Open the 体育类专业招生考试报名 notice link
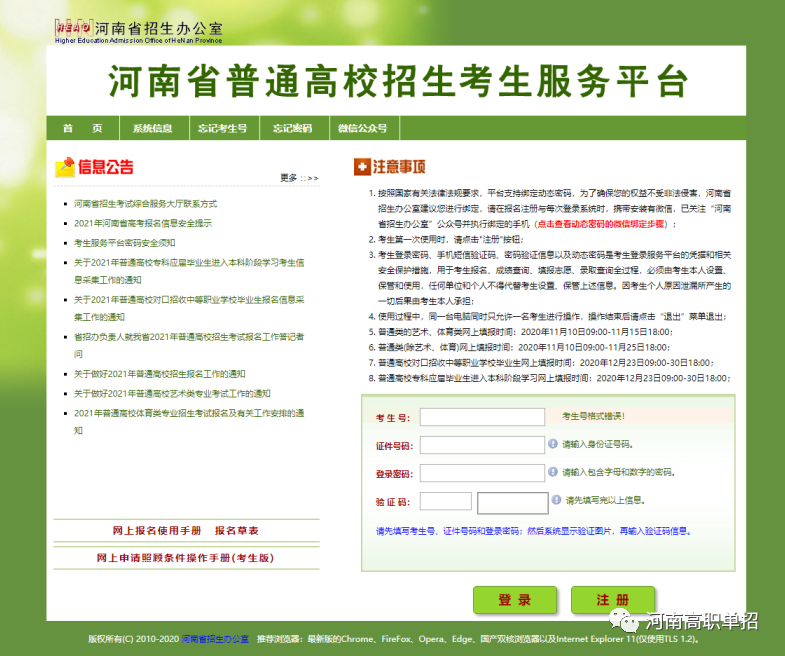Screen dimensions: 785x656 [189, 422]
